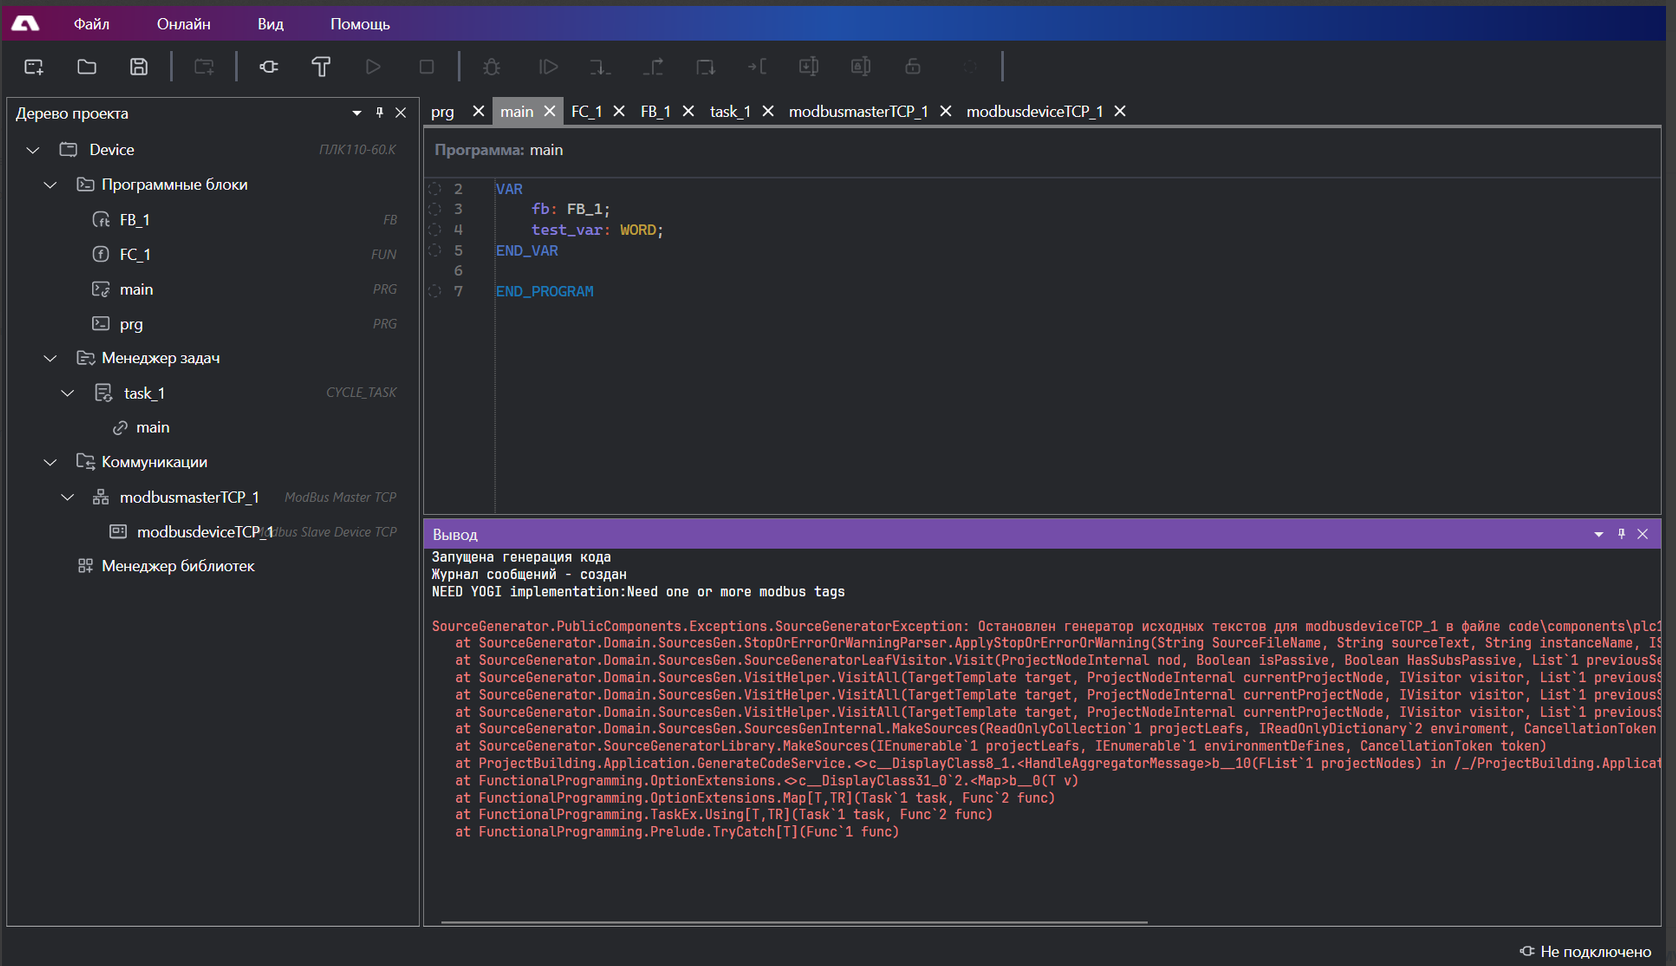Switch to the modbusmasterTCP_1 tab
1676x966 pixels.
(x=858, y=111)
